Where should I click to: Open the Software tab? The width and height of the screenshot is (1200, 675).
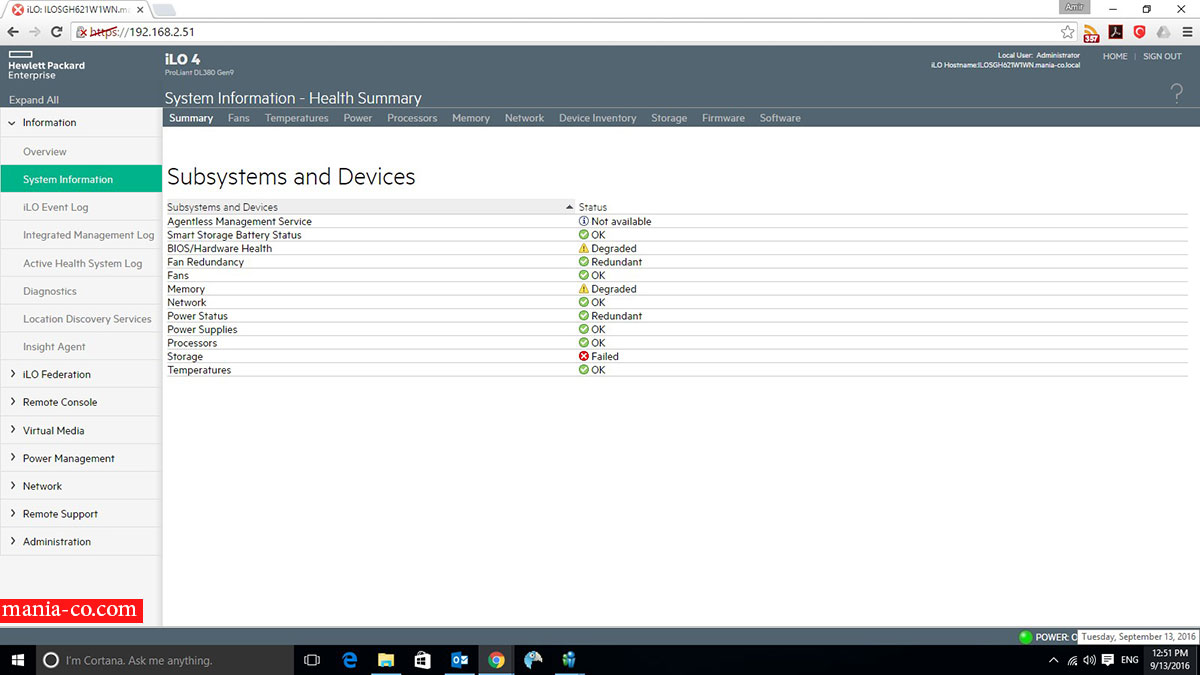780,118
